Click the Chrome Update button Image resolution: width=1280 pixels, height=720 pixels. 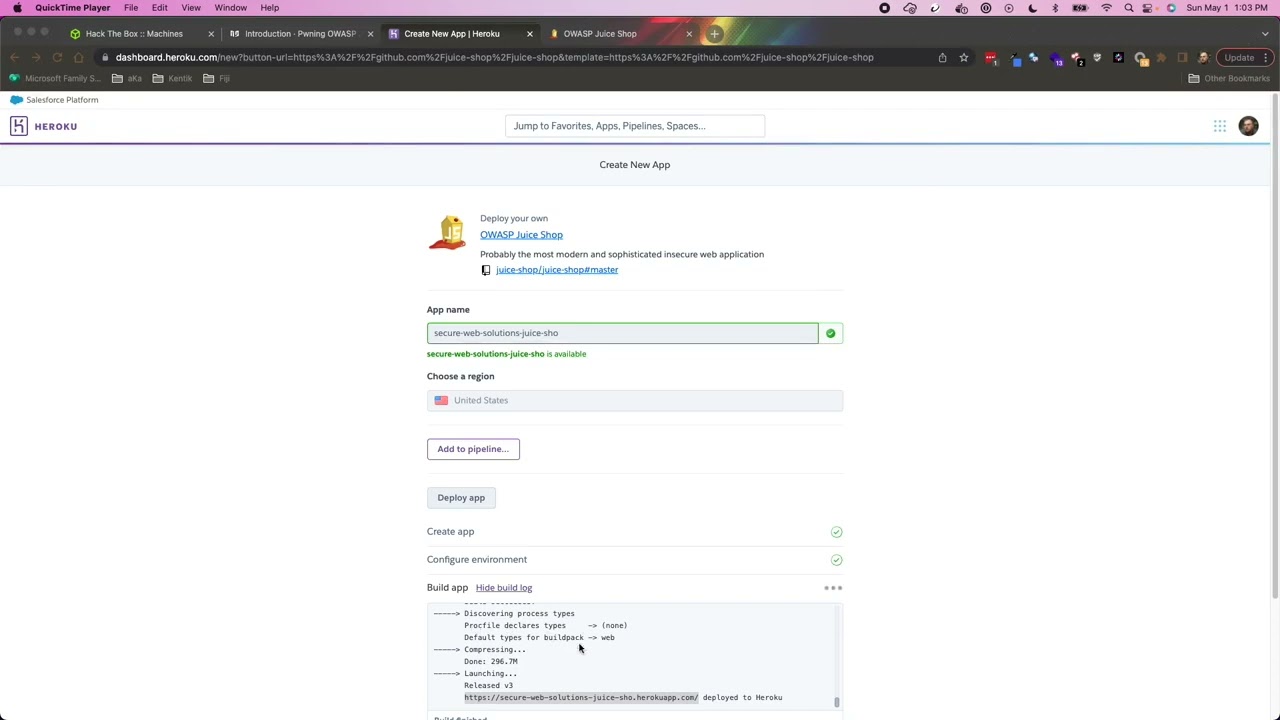pos(1239,58)
